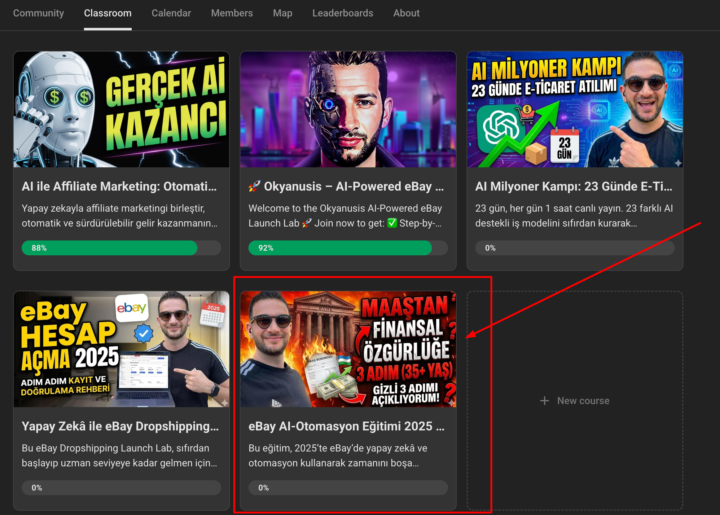Click title 'eBay AI-Otomasyon Eğitimi 2025 ...'
This screenshot has height=515, width=720.
click(347, 426)
